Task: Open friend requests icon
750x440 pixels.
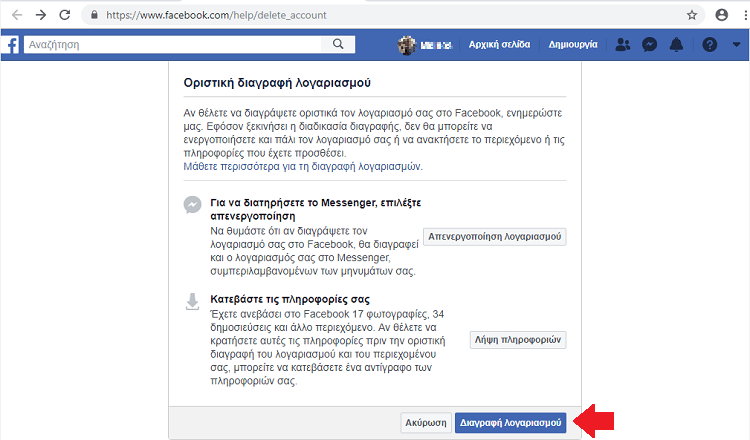Action: [622, 44]
